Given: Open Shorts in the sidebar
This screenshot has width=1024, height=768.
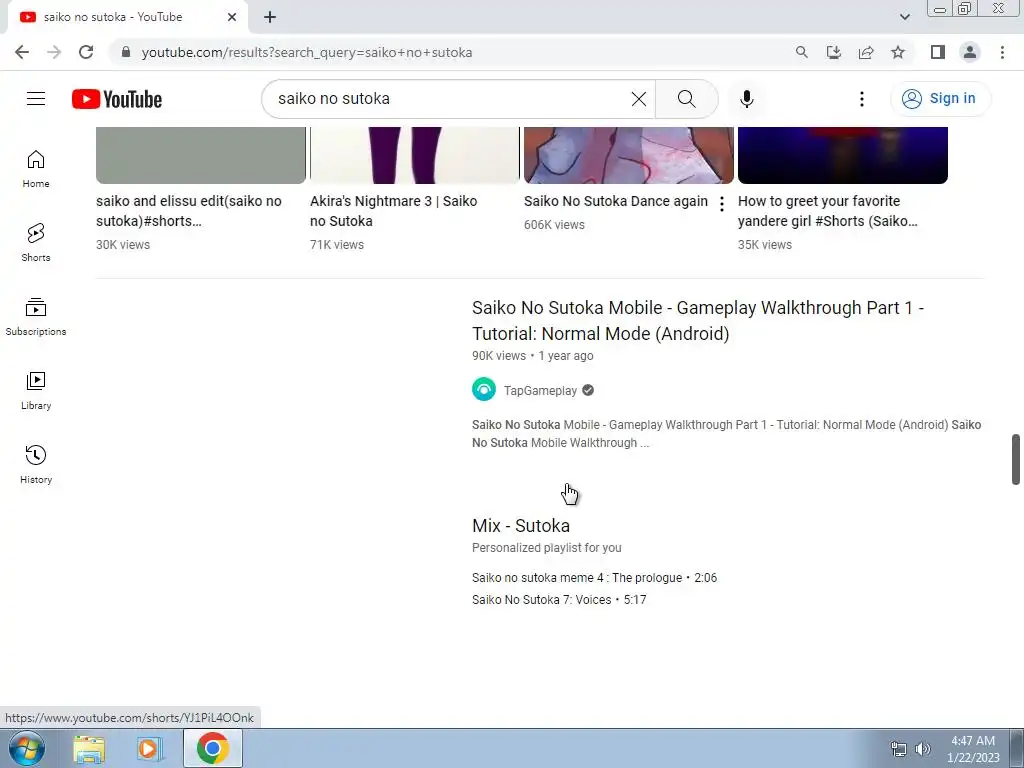Looking at the screenshot, I should [x=36, y=243].
